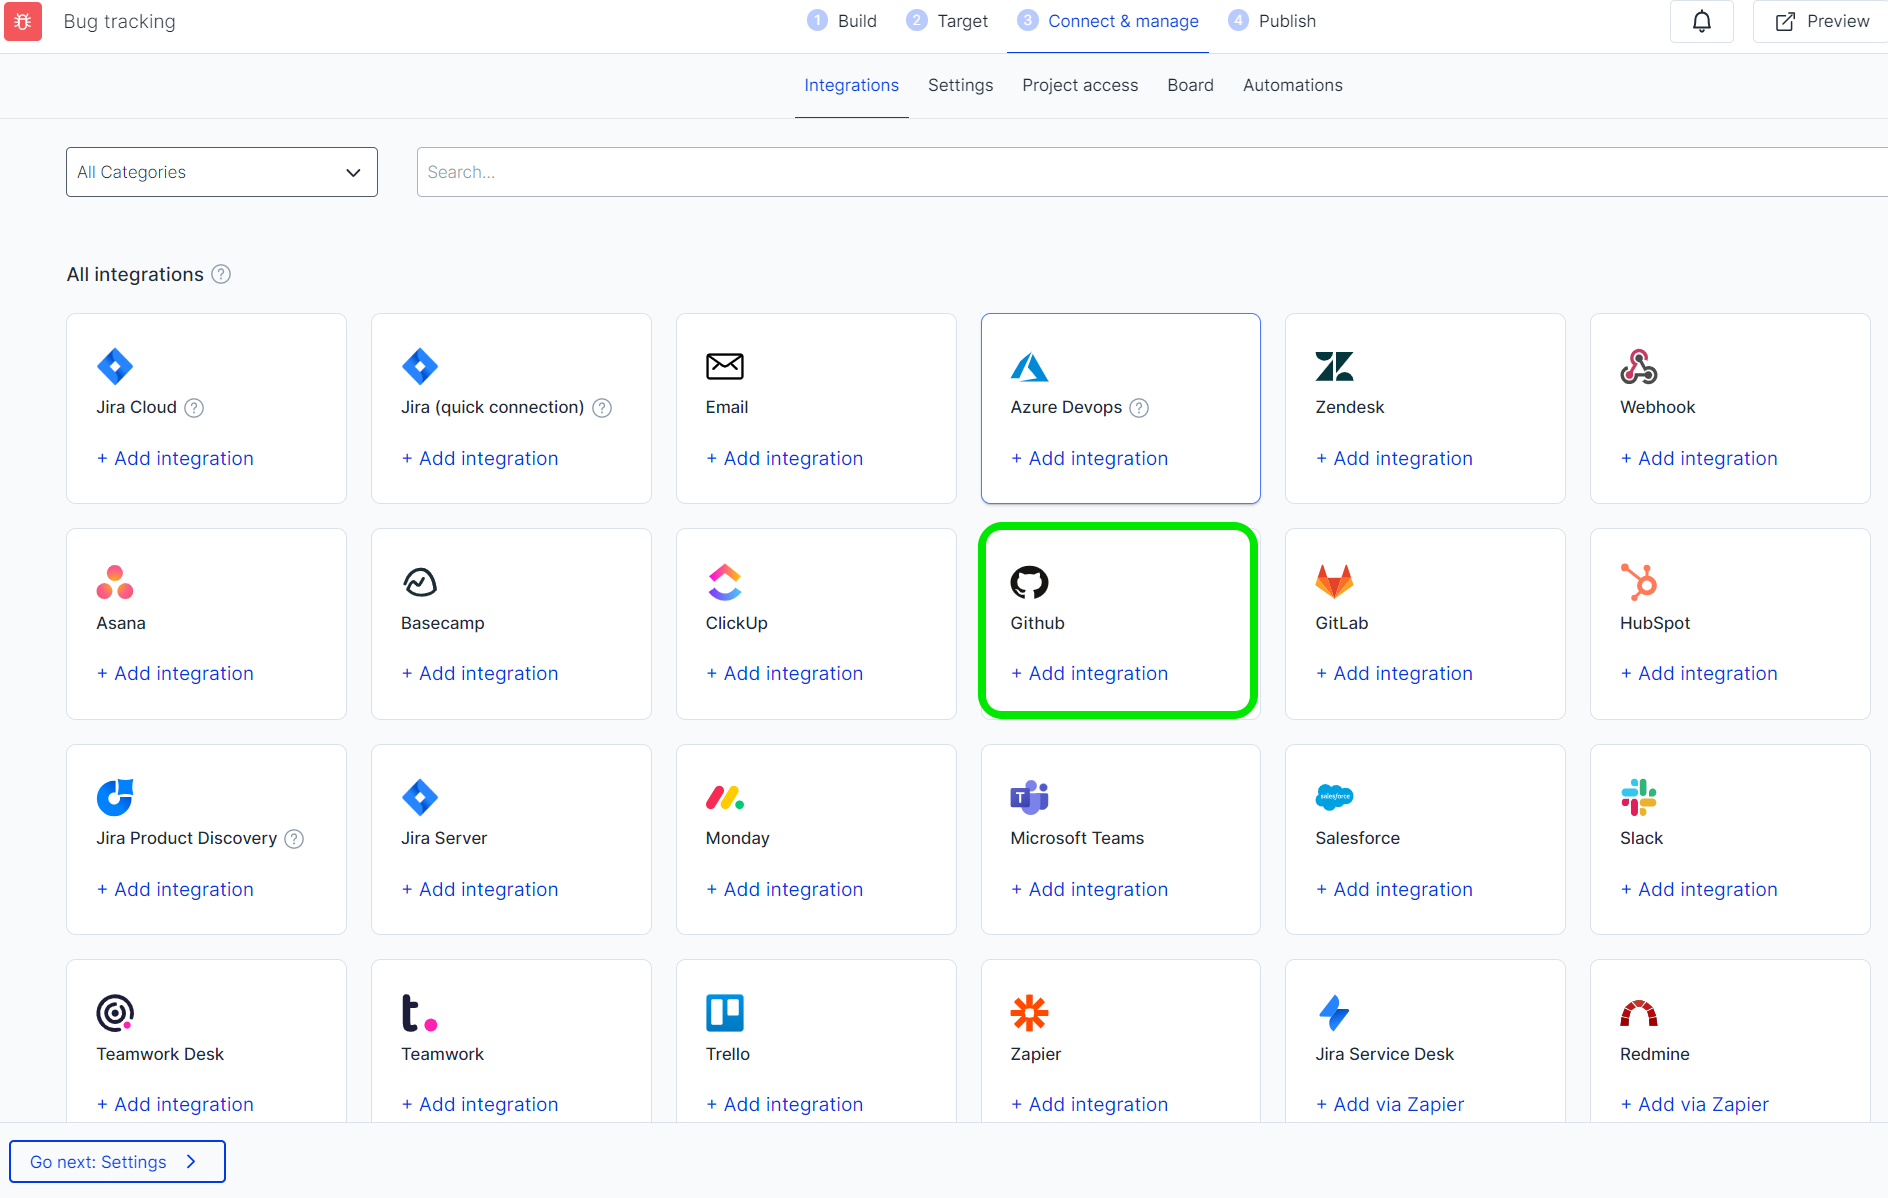This screenshot has height=1198, width=1888.
Task: Switch to the Settings tab
Action: point(961,85)
